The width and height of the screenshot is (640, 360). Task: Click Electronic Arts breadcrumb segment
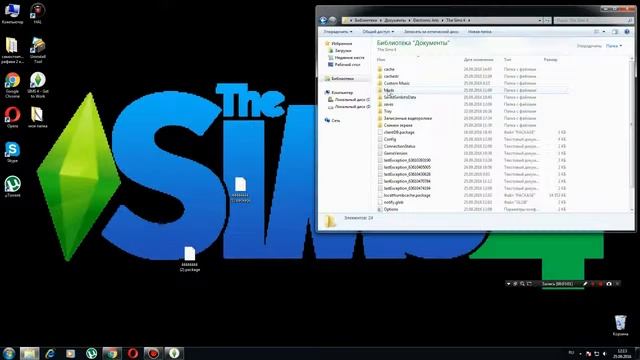(426, 20)
